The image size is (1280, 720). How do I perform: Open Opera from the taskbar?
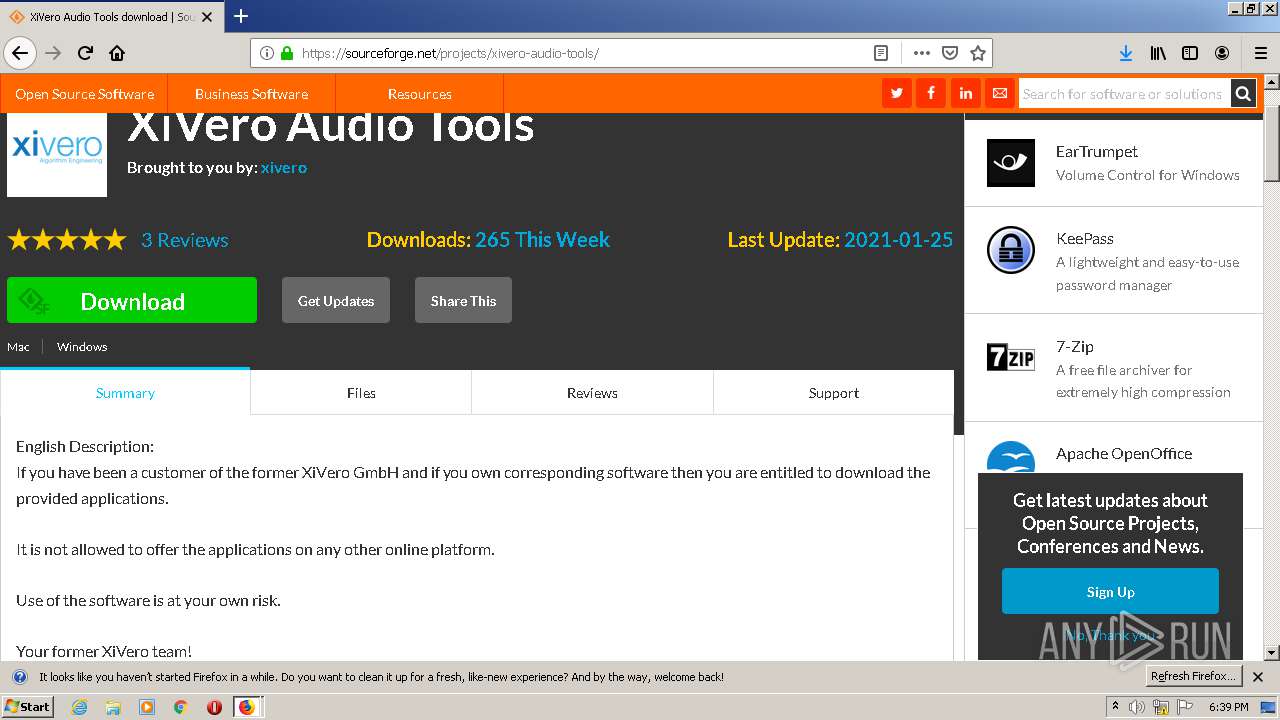click(214, 707)
